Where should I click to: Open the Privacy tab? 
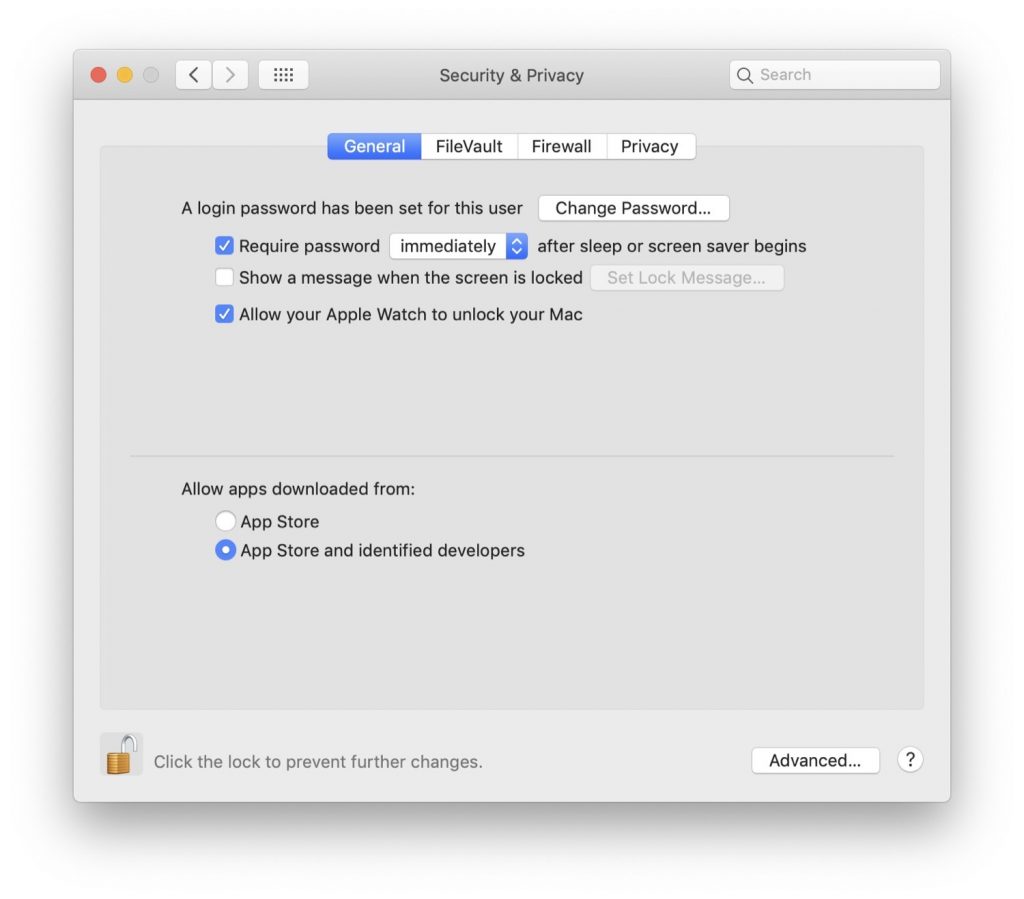coord(650,146)
